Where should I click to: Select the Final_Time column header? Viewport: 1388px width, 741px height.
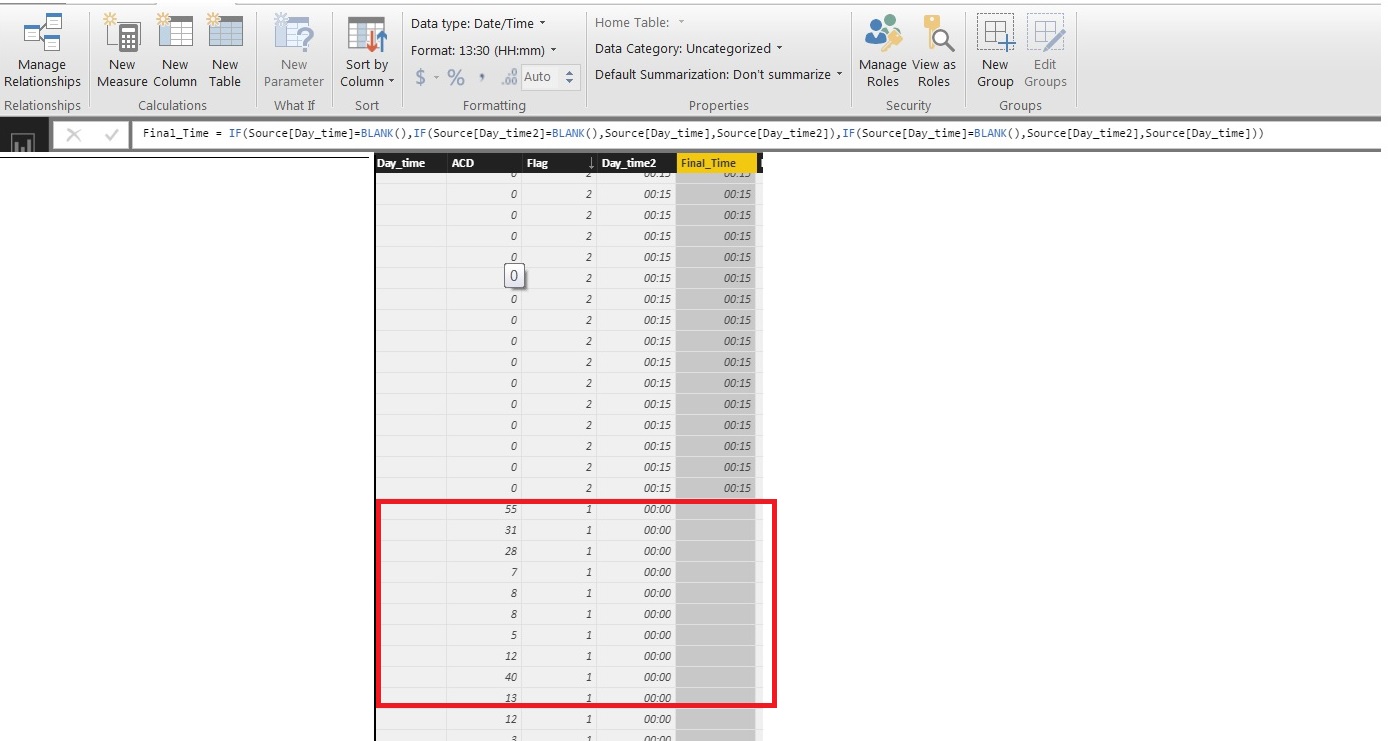pos(716,163)
